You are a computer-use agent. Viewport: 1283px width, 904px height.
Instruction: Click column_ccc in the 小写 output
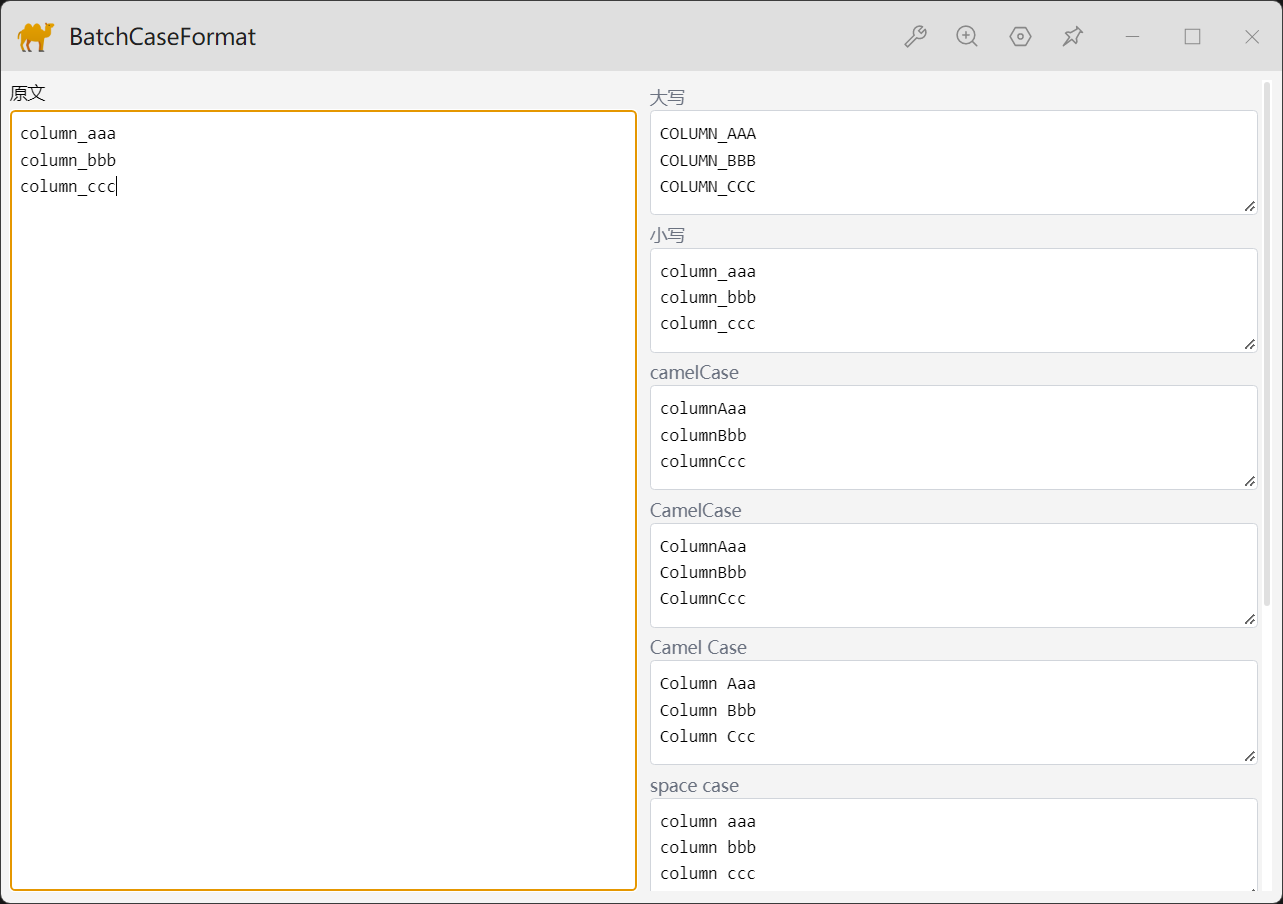pos(708,324)
